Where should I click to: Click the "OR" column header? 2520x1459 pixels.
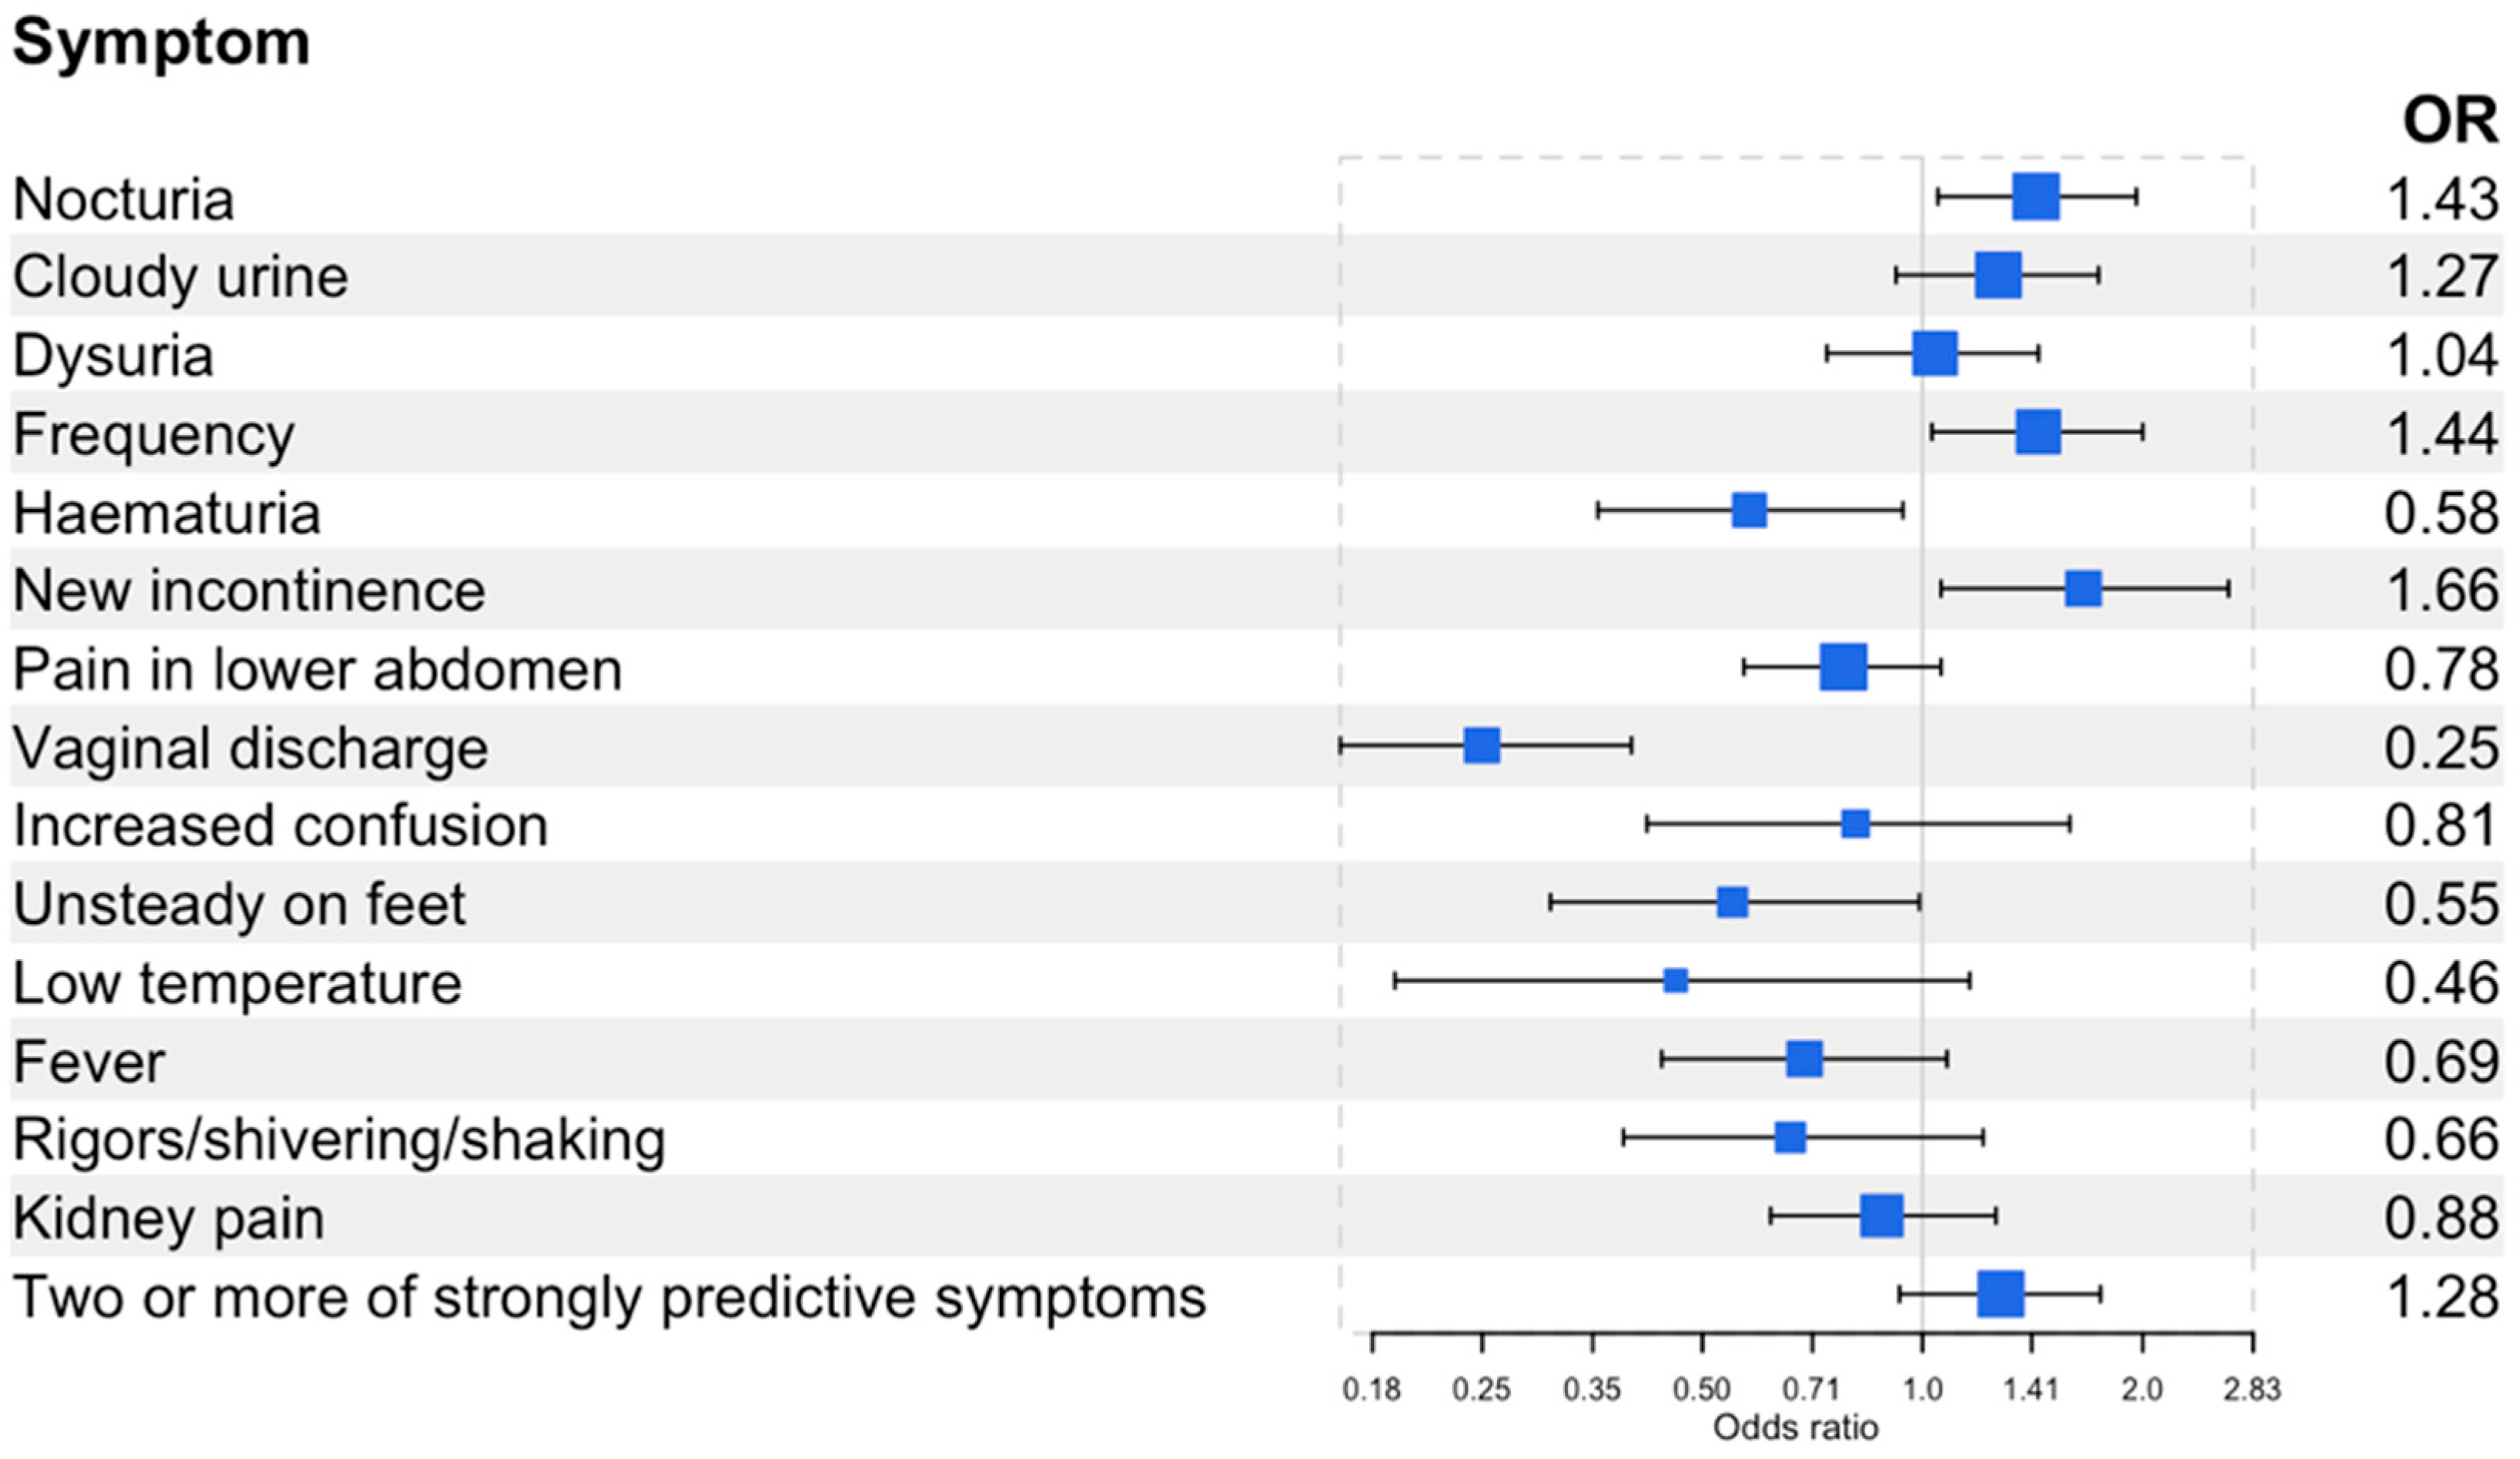(2449, 121)
